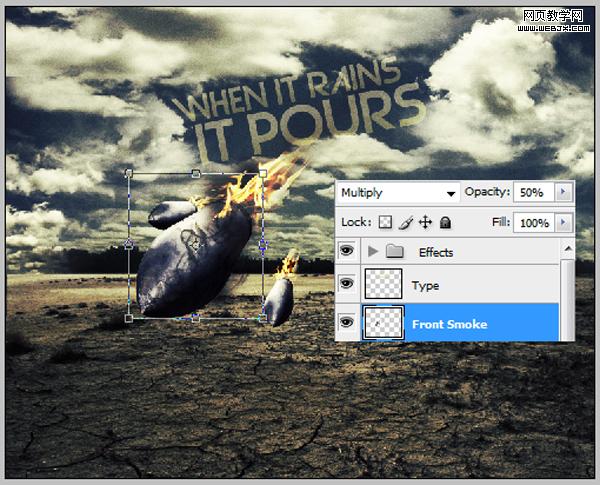Screen dimensions: 600x485
Task: Click the Effects group folder icon
Action: 395,251
